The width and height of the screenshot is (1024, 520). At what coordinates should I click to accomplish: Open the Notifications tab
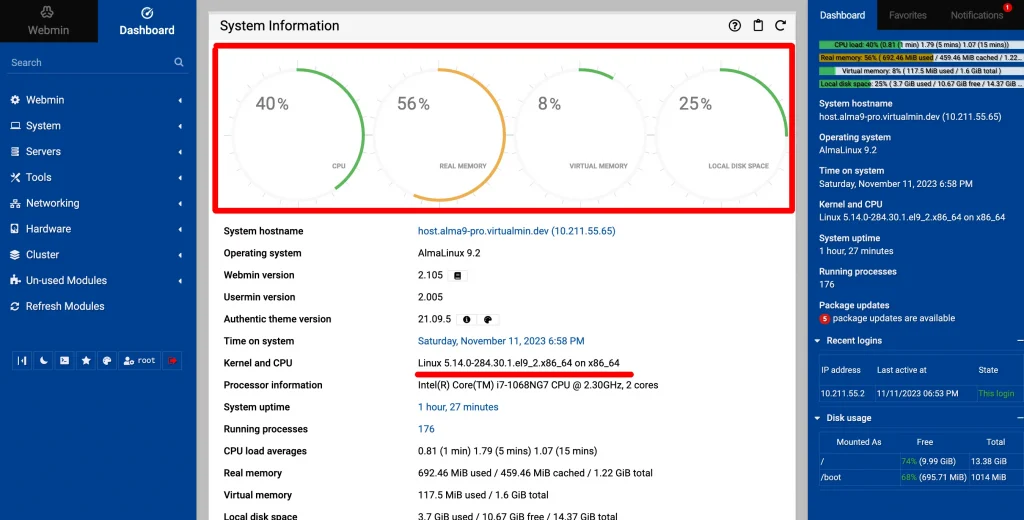pos(977,15)
